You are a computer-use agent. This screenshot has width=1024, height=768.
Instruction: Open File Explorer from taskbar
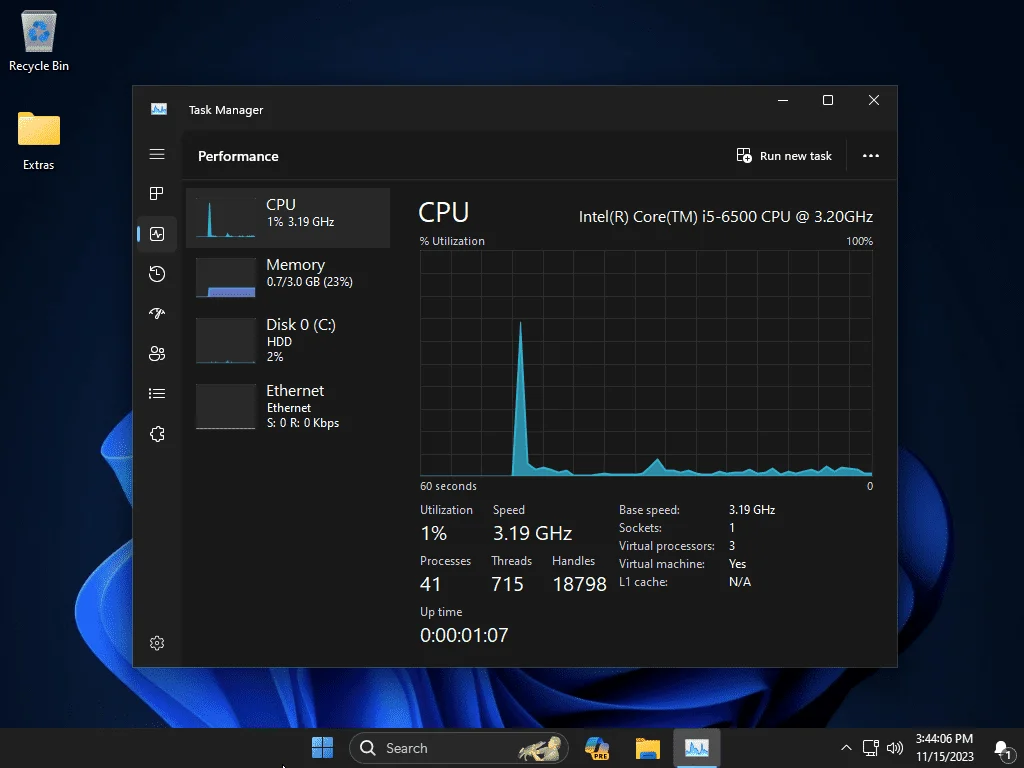(648, 748)
